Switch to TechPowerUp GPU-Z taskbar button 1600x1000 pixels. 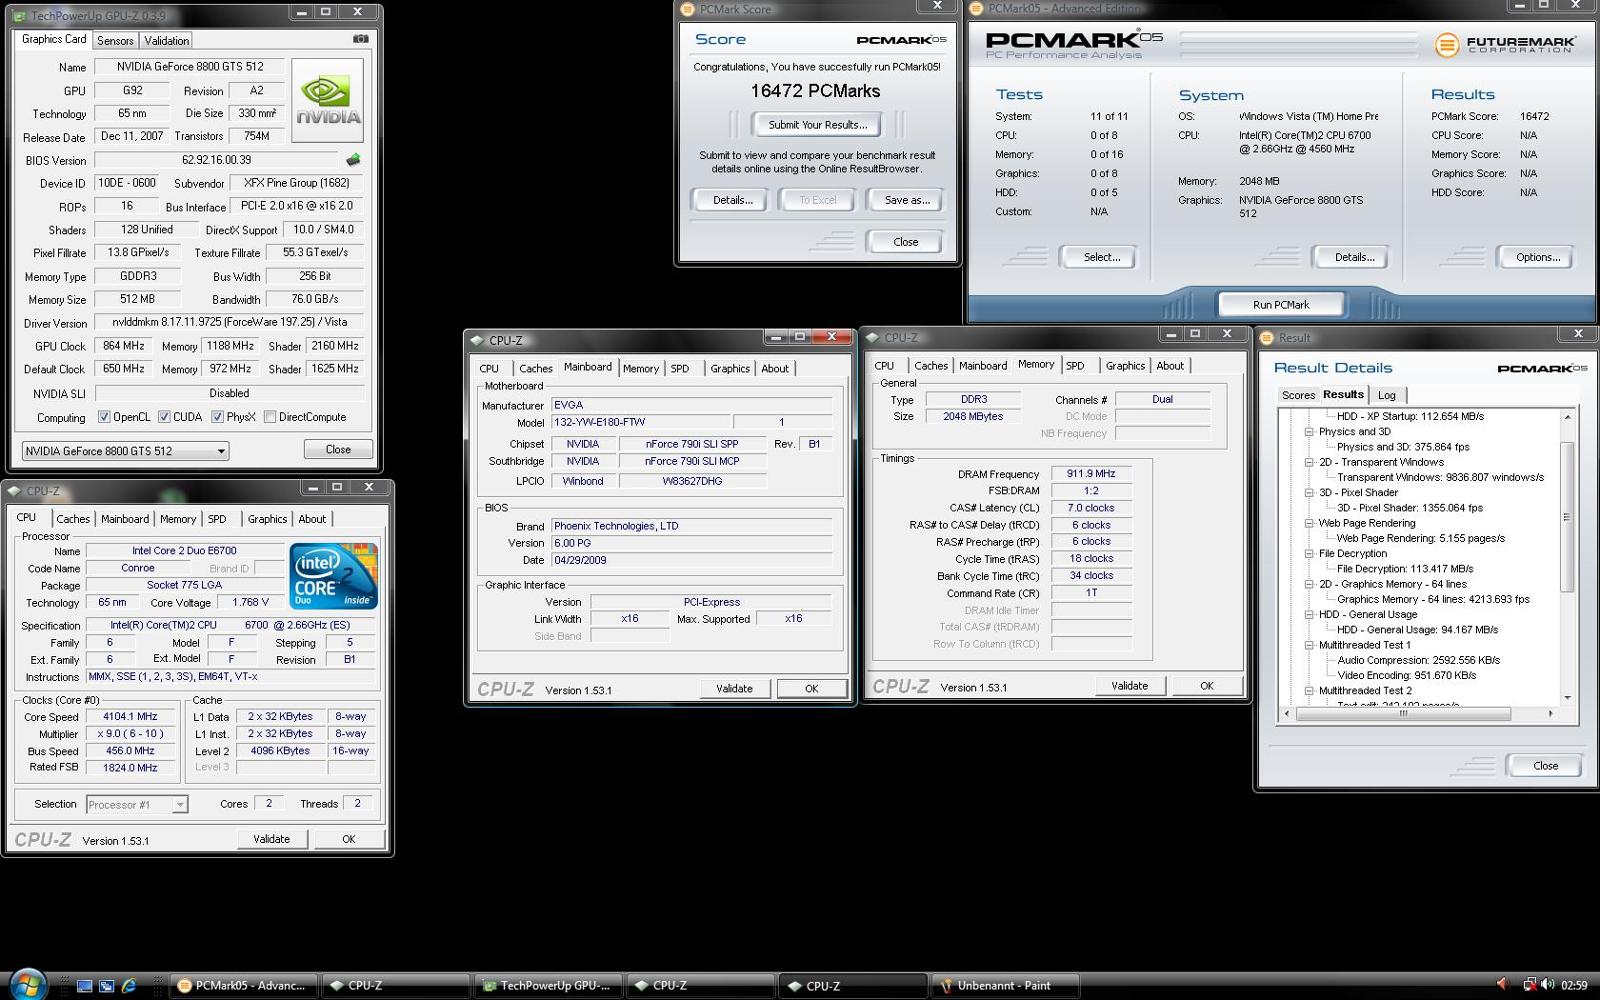click(x=548, y=986)
